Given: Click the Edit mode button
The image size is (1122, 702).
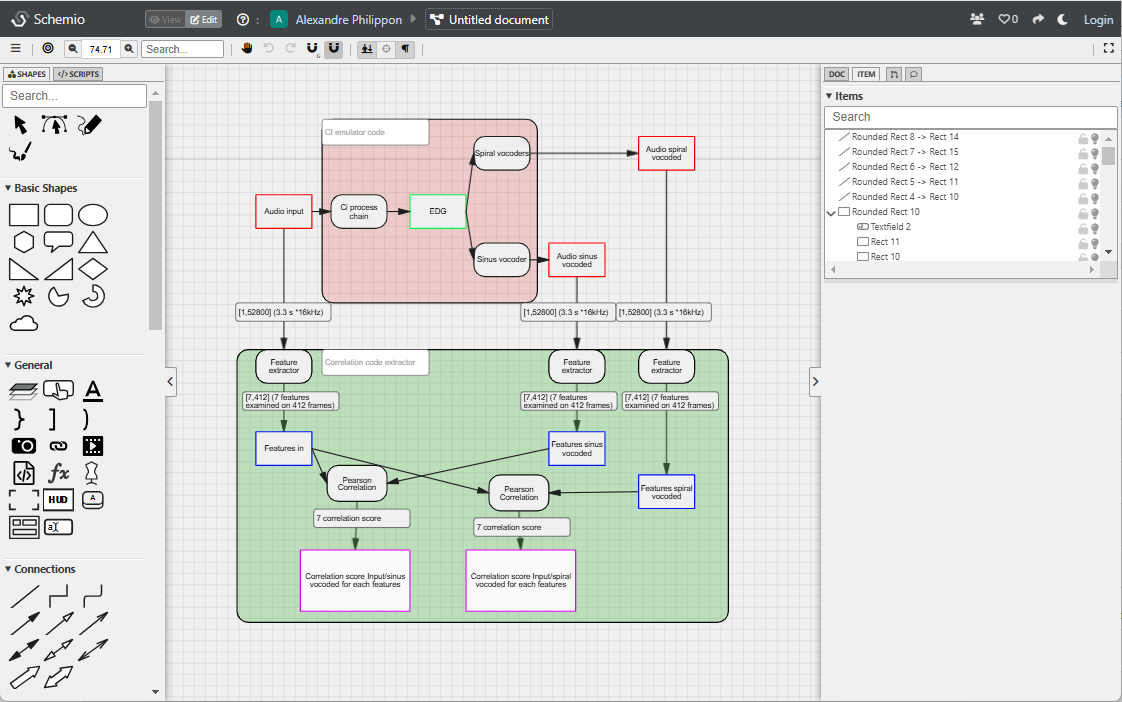Looking at the screenshot, I should click(204, 19).
